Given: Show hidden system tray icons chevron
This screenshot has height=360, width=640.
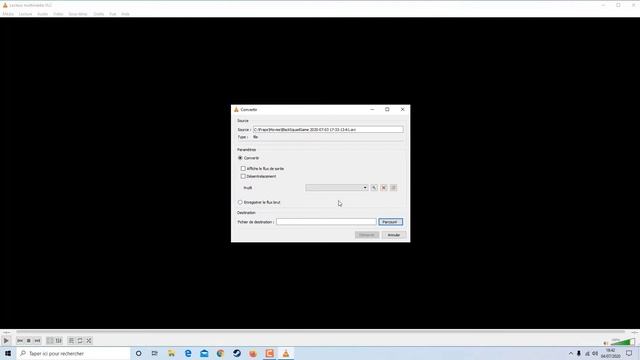Looking at the screenshot, I should pos(571,353).
